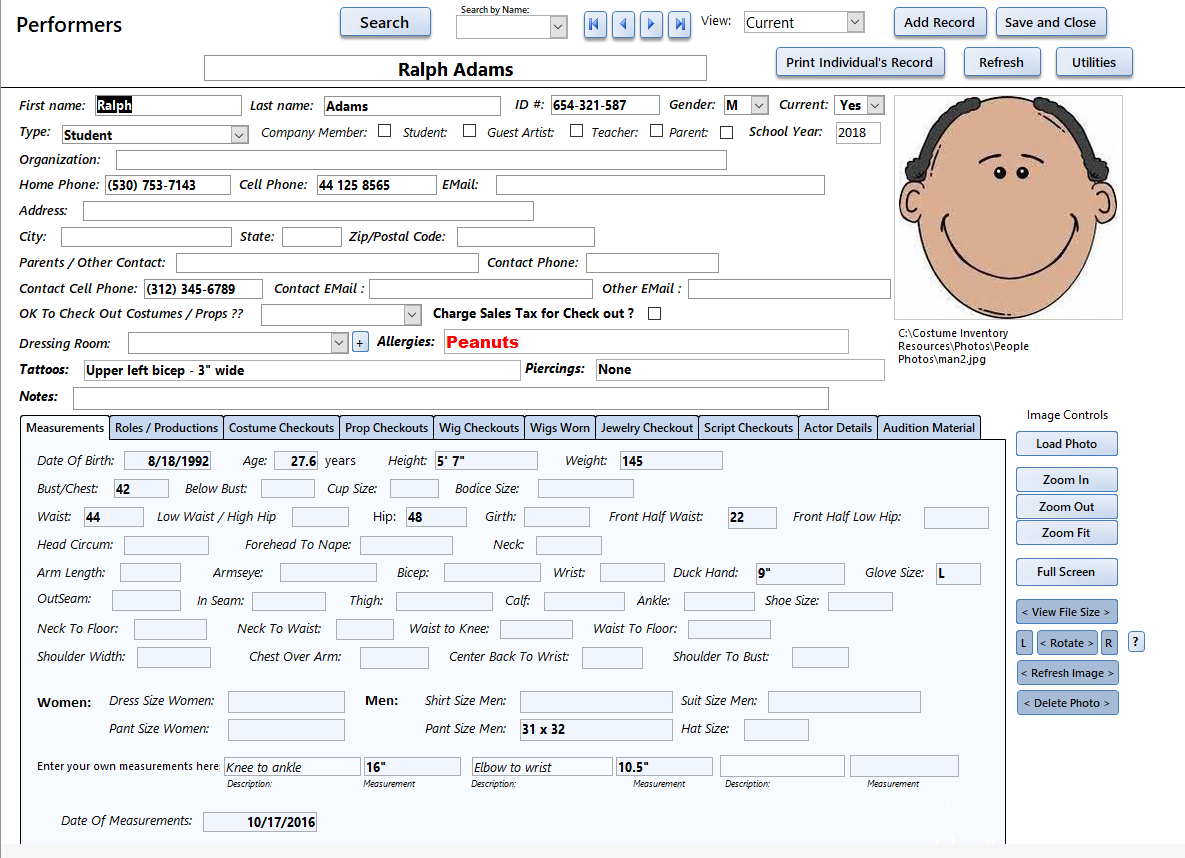This screenshot has height=858, width=1185.
Task: Go to the previous record
Action: point(623,24)
